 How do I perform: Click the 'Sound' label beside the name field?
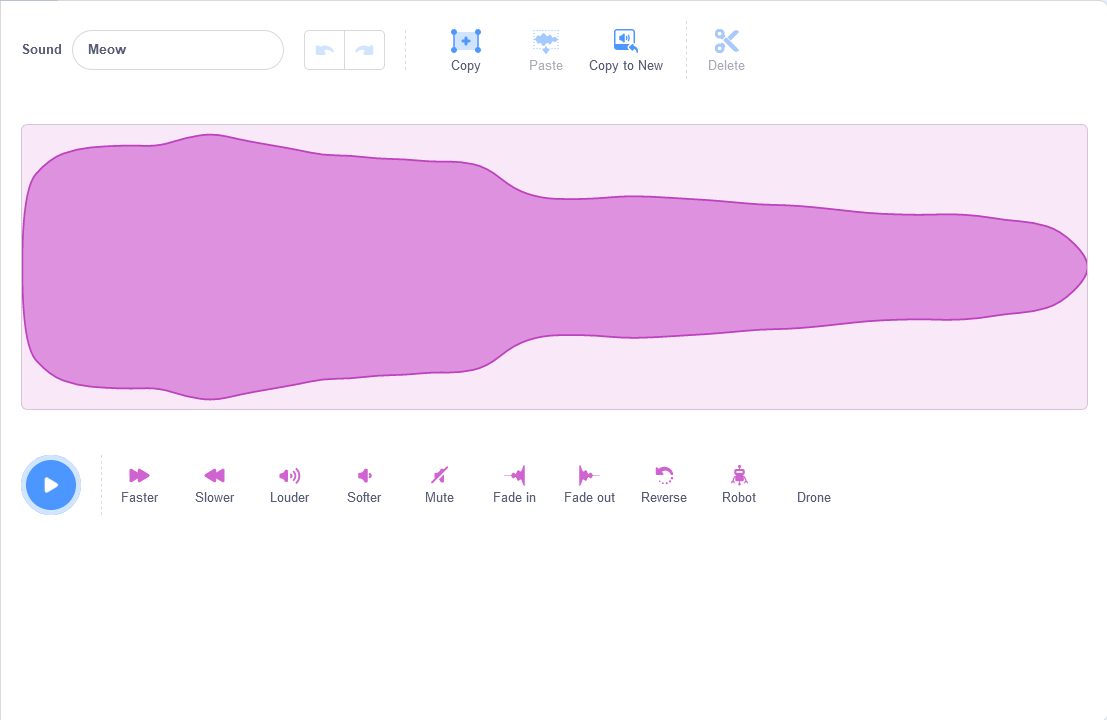(42, 49)
